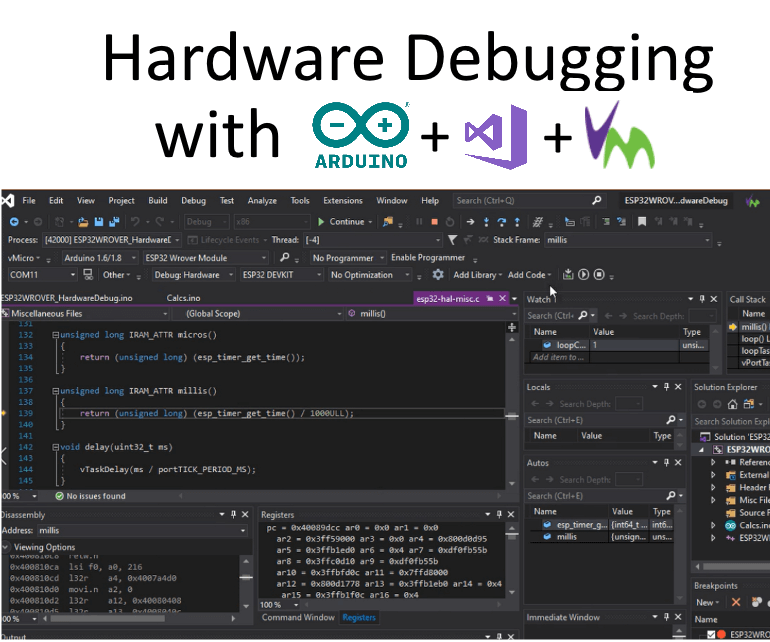Click the vMicro menu button
This screenshot has width=770, height=642.
click(x=24, y=258)
